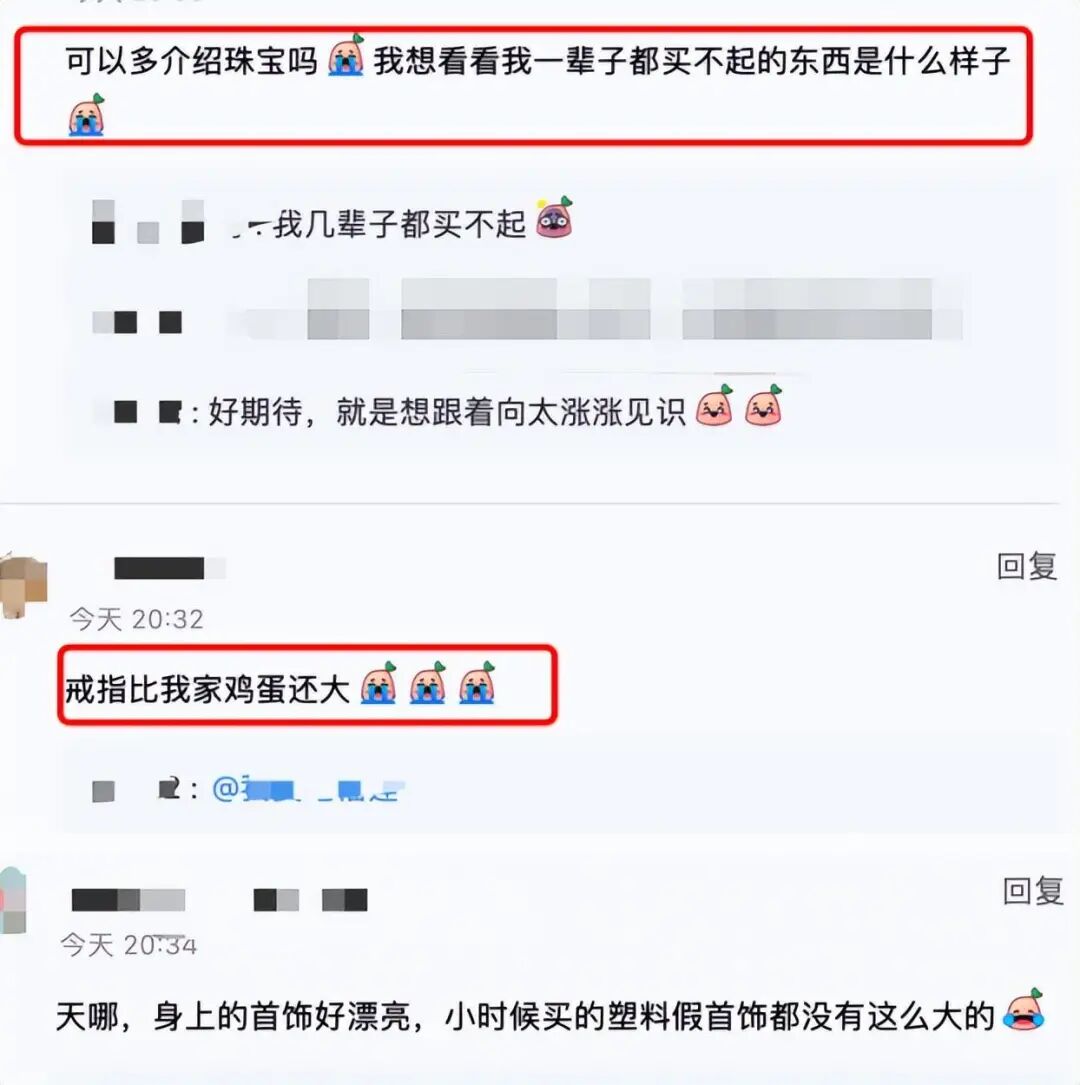
Task: Open the brown avatar of the 20:32 commenter
Action: pos(22,585)
